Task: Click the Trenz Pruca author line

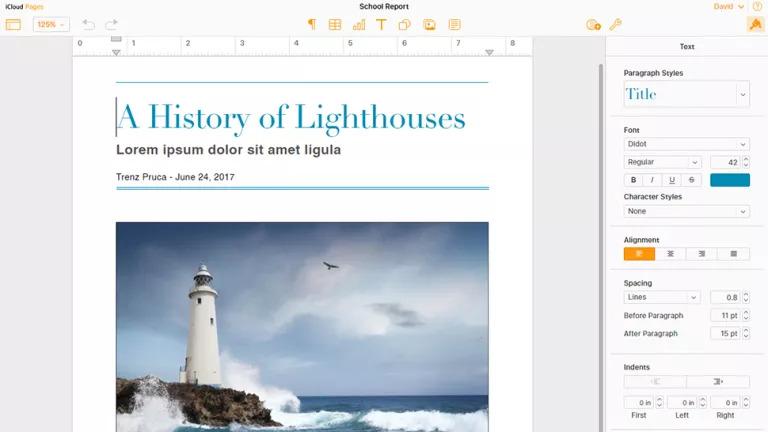Action: 175,177
